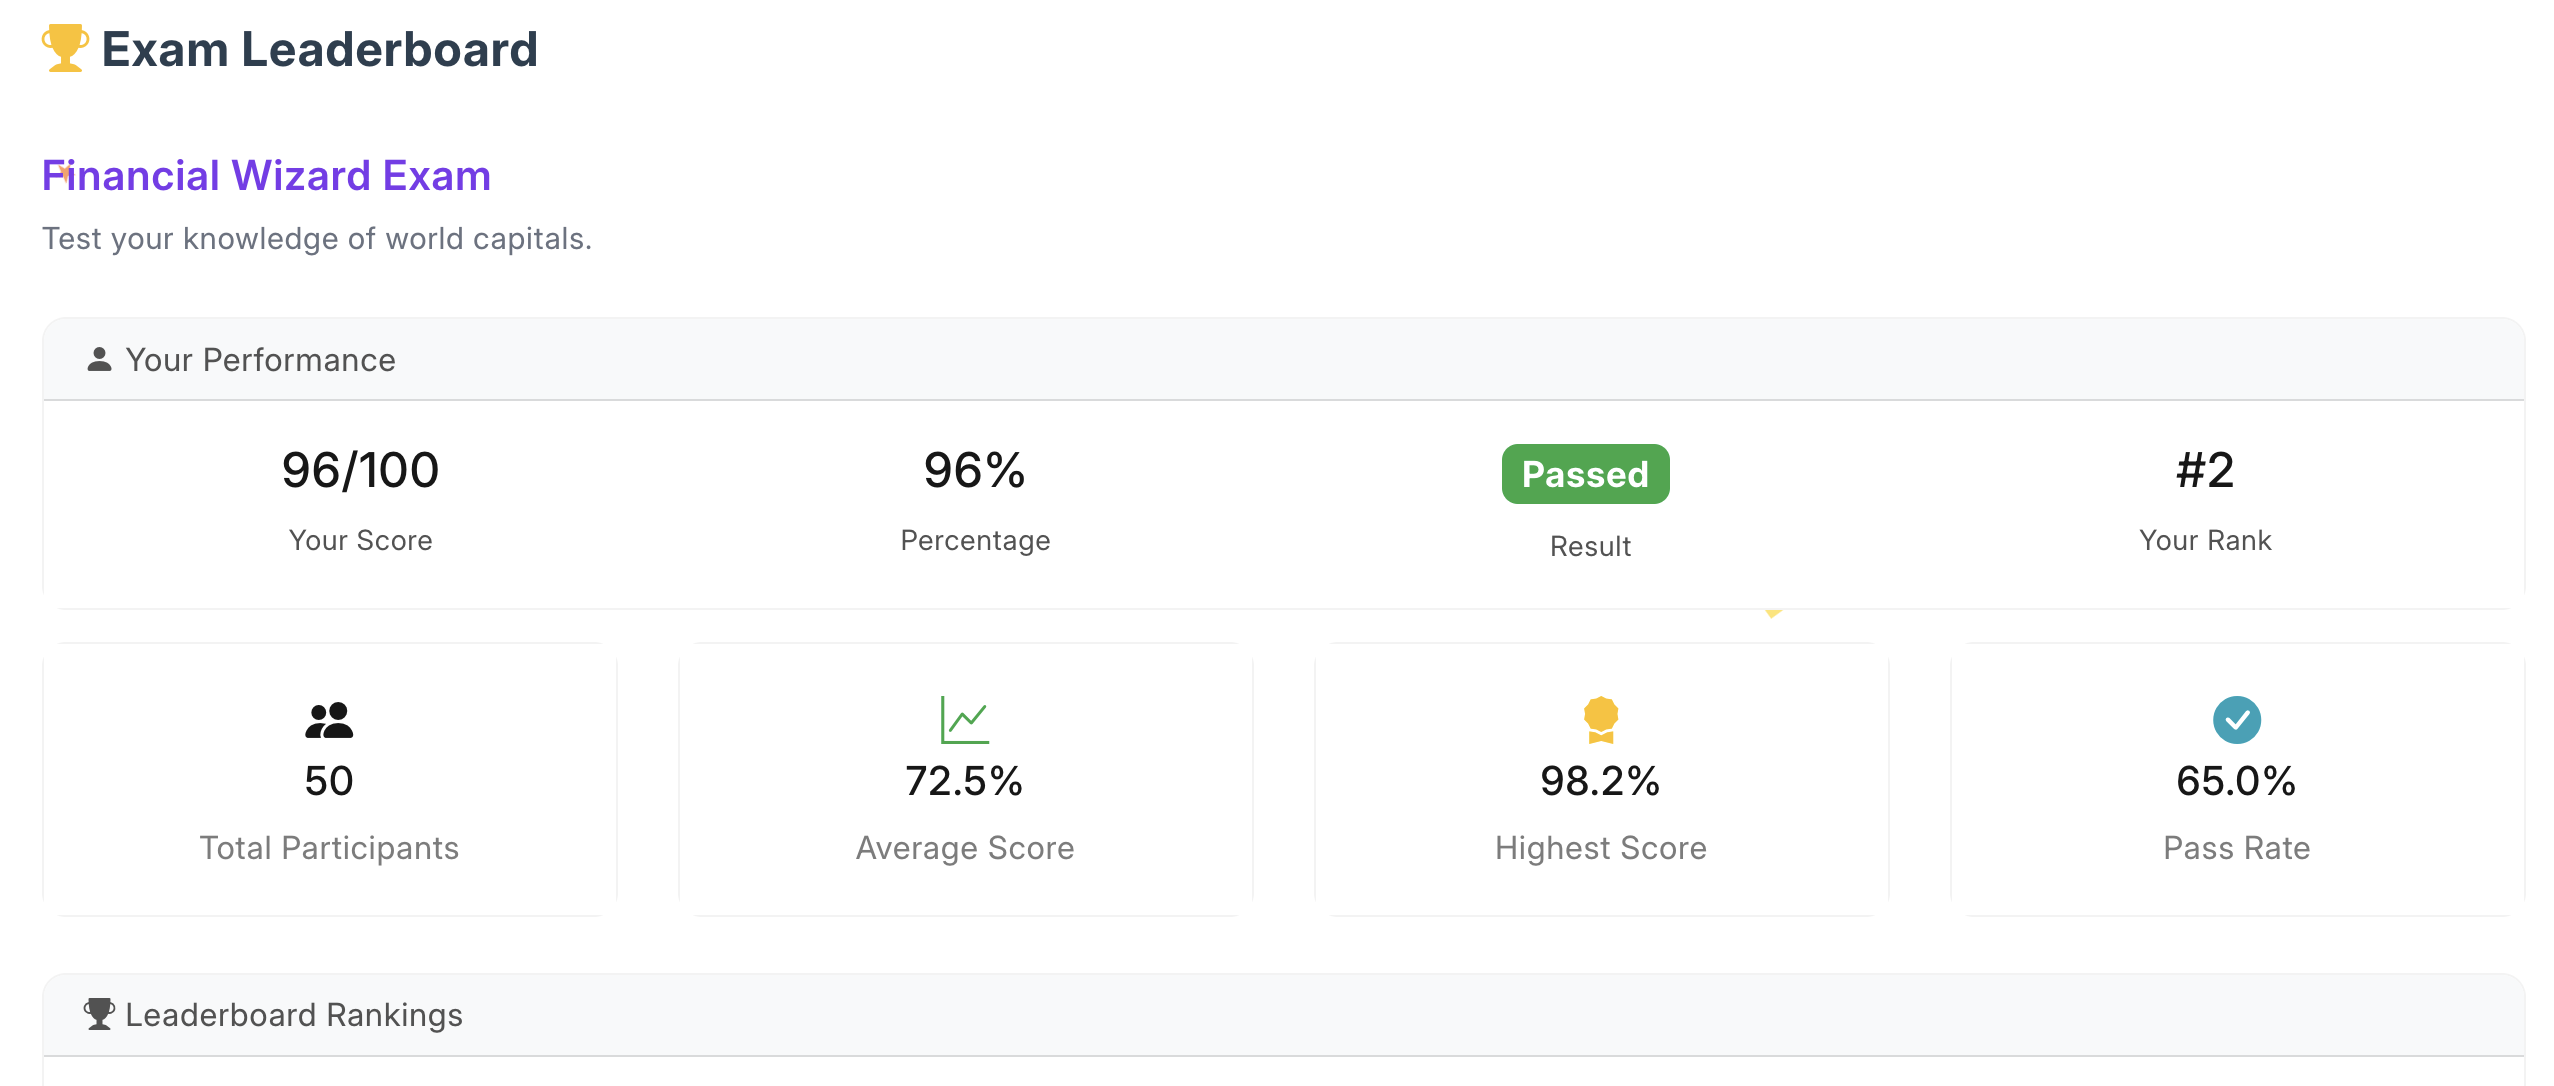This screenshot has width=2554, height=1086.
Task: Click the green line chart Average Score icon
Action: pos(965,720)
